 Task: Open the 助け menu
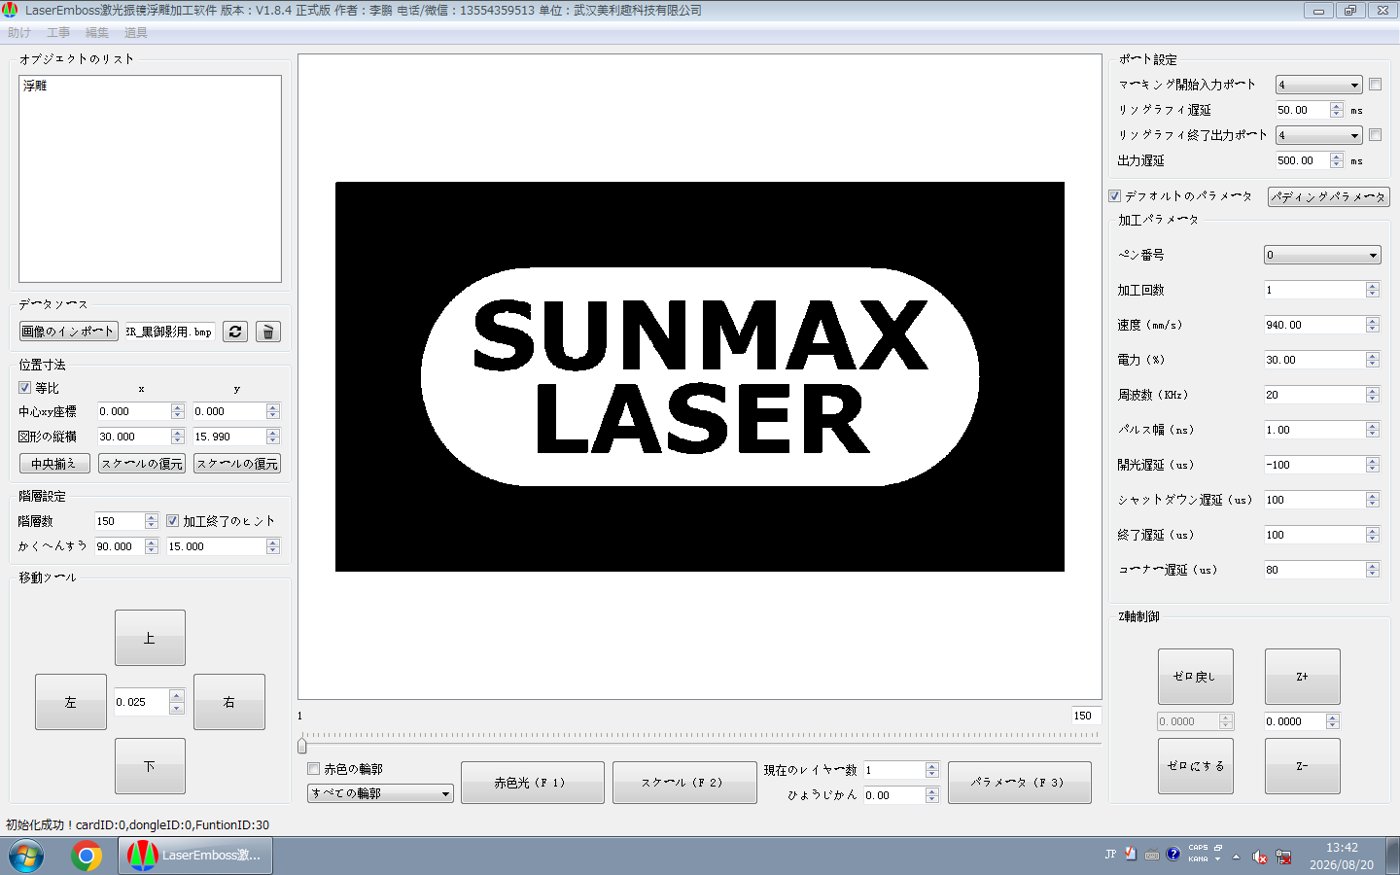tap(19, 33)
